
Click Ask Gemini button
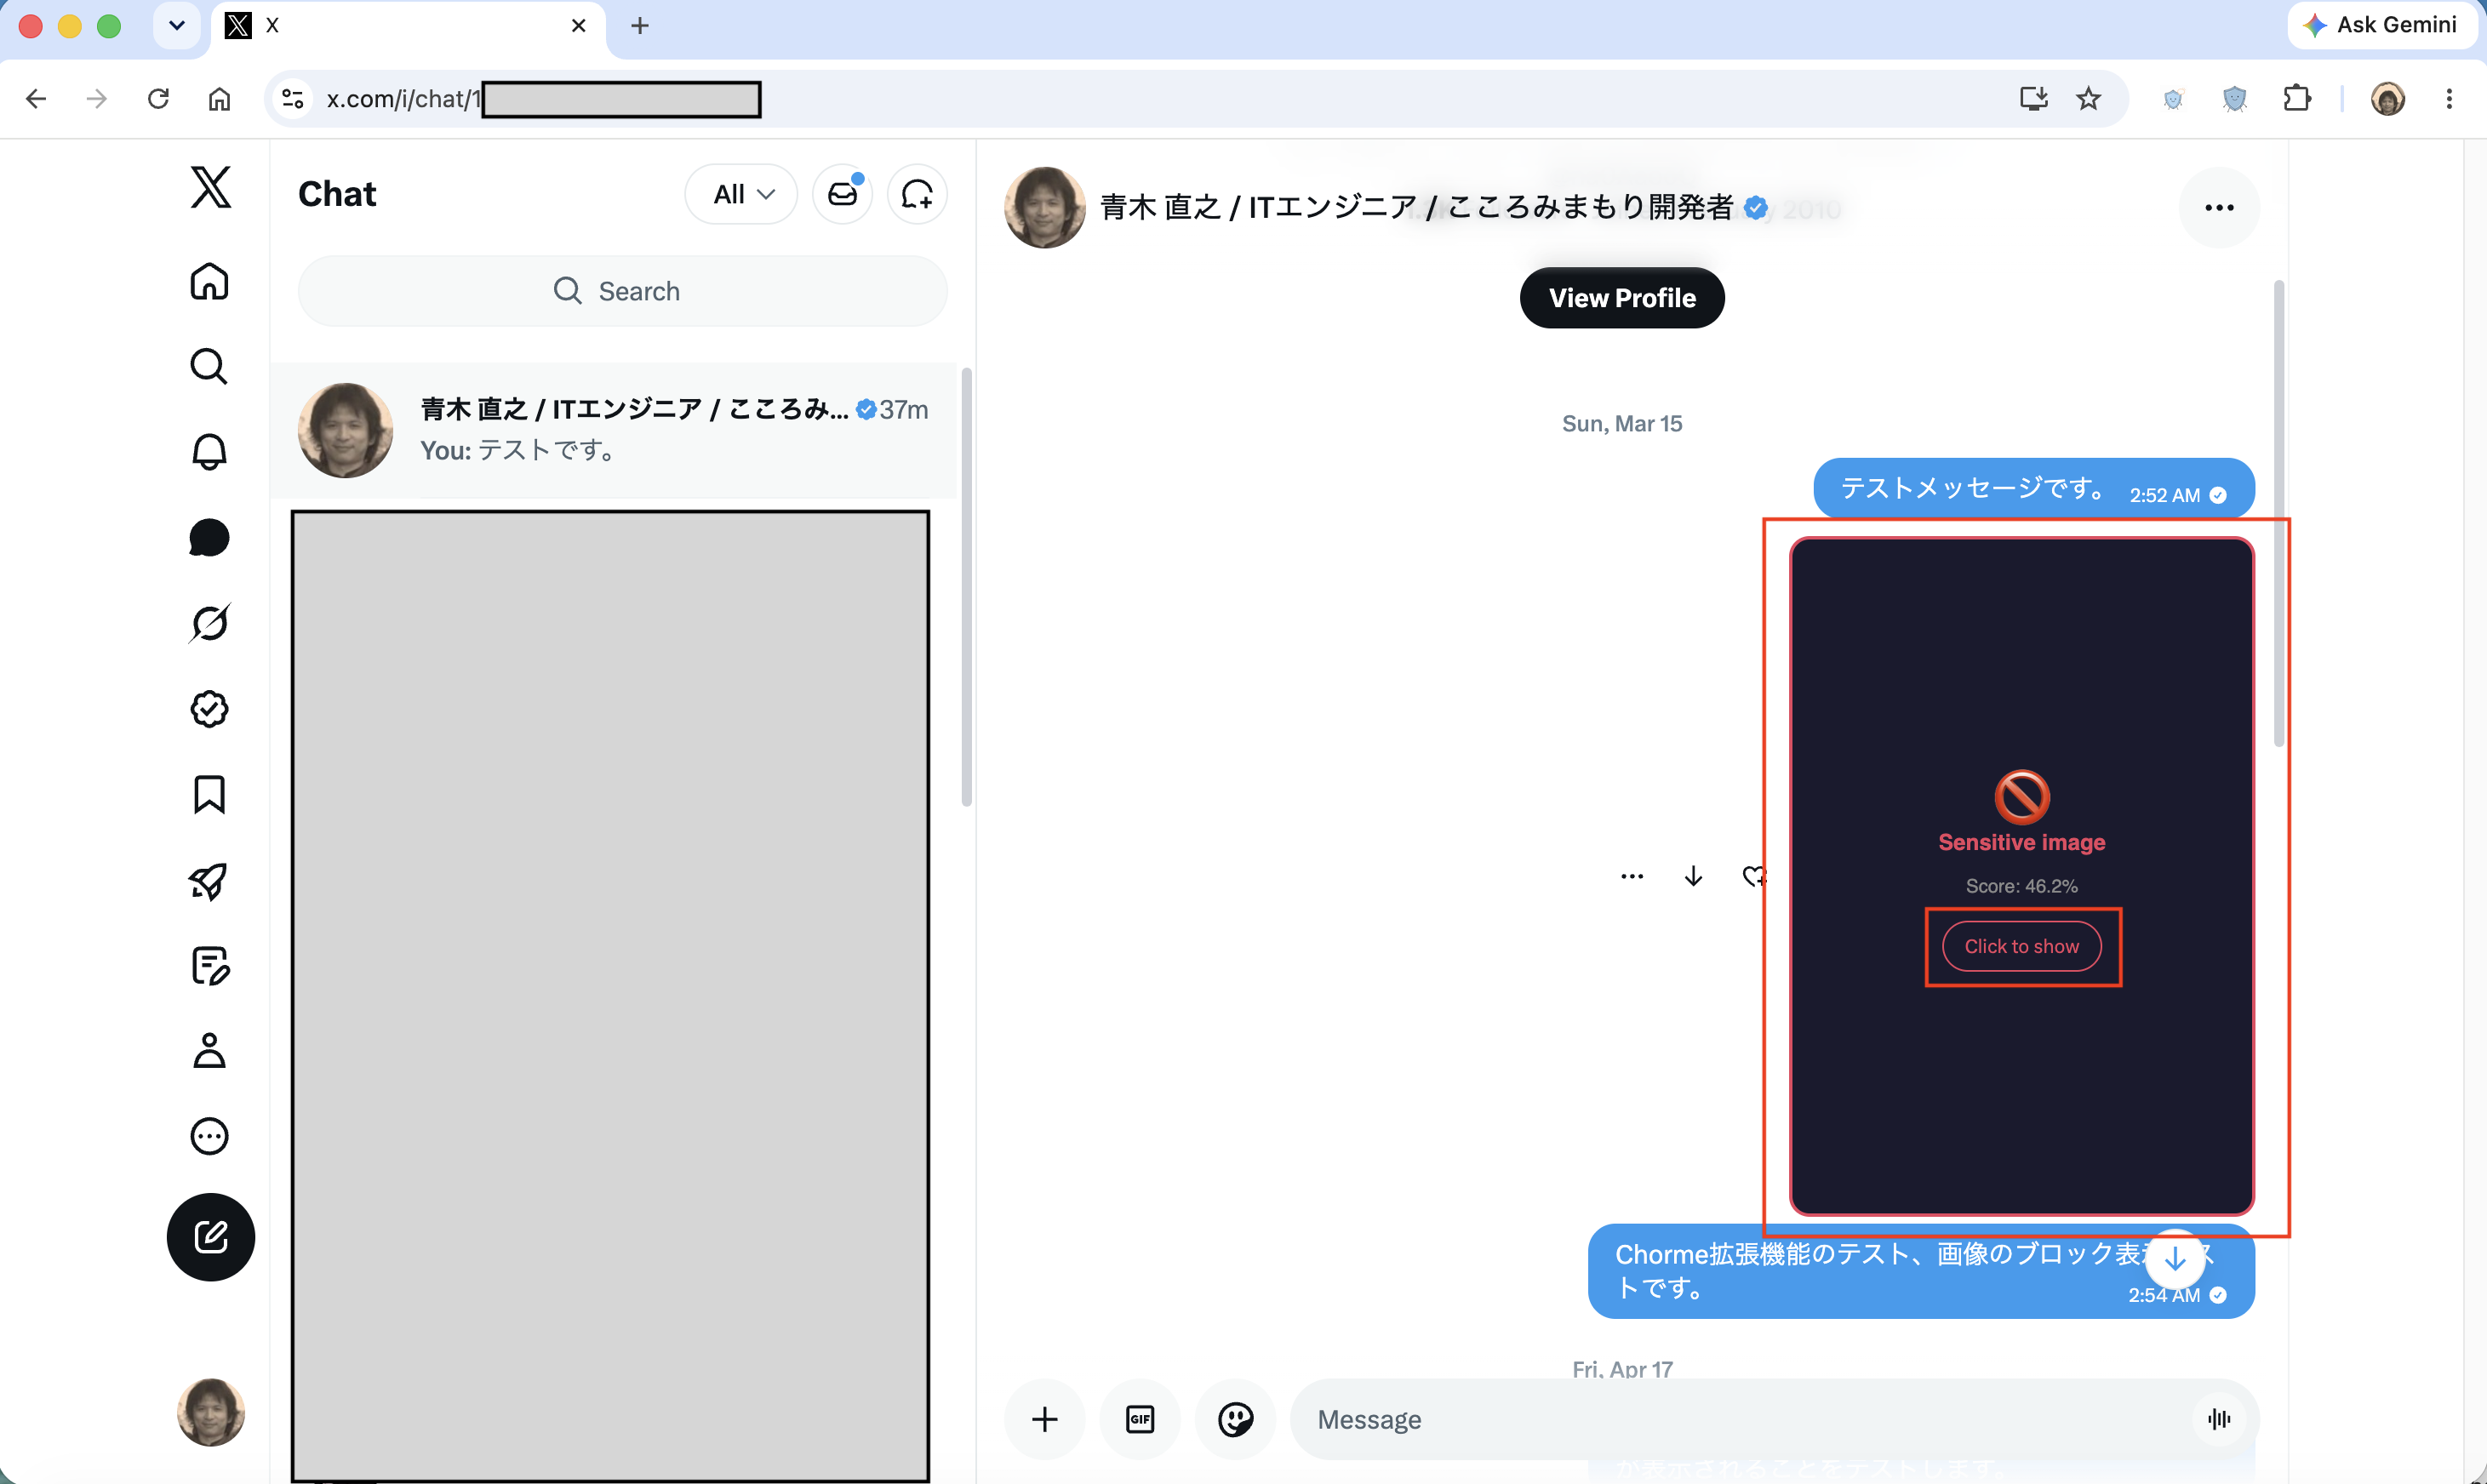[x=2384, y=25]
